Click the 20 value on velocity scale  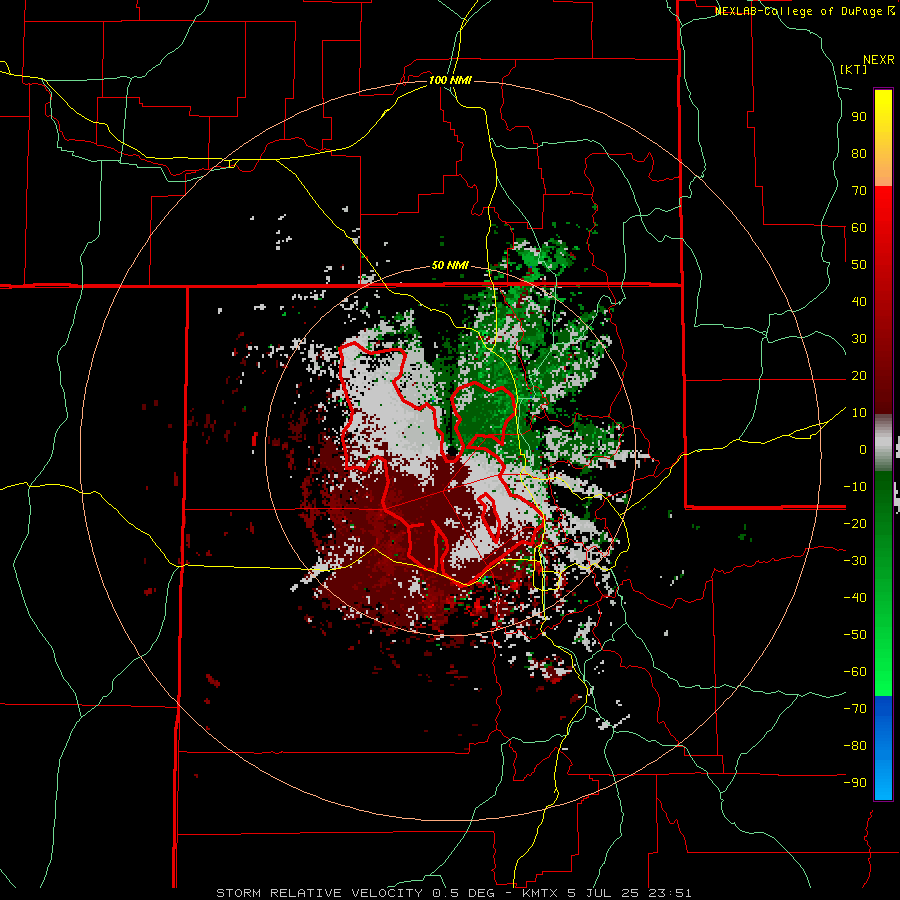click(x=859, y=375)
